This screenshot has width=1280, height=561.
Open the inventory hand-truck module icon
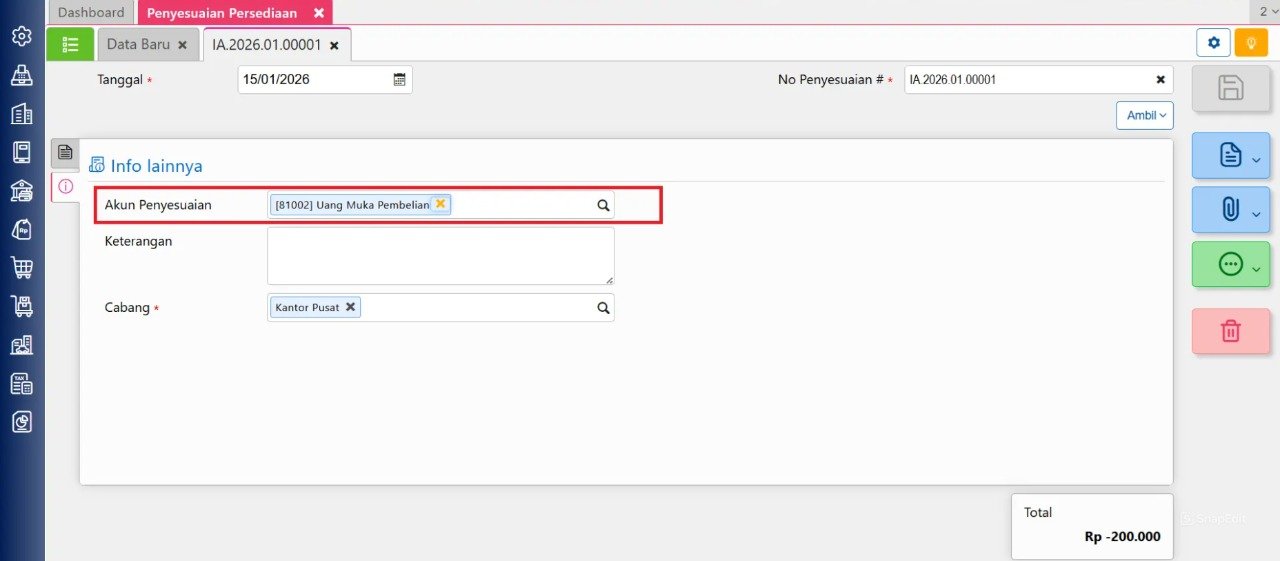coord(21,306)
